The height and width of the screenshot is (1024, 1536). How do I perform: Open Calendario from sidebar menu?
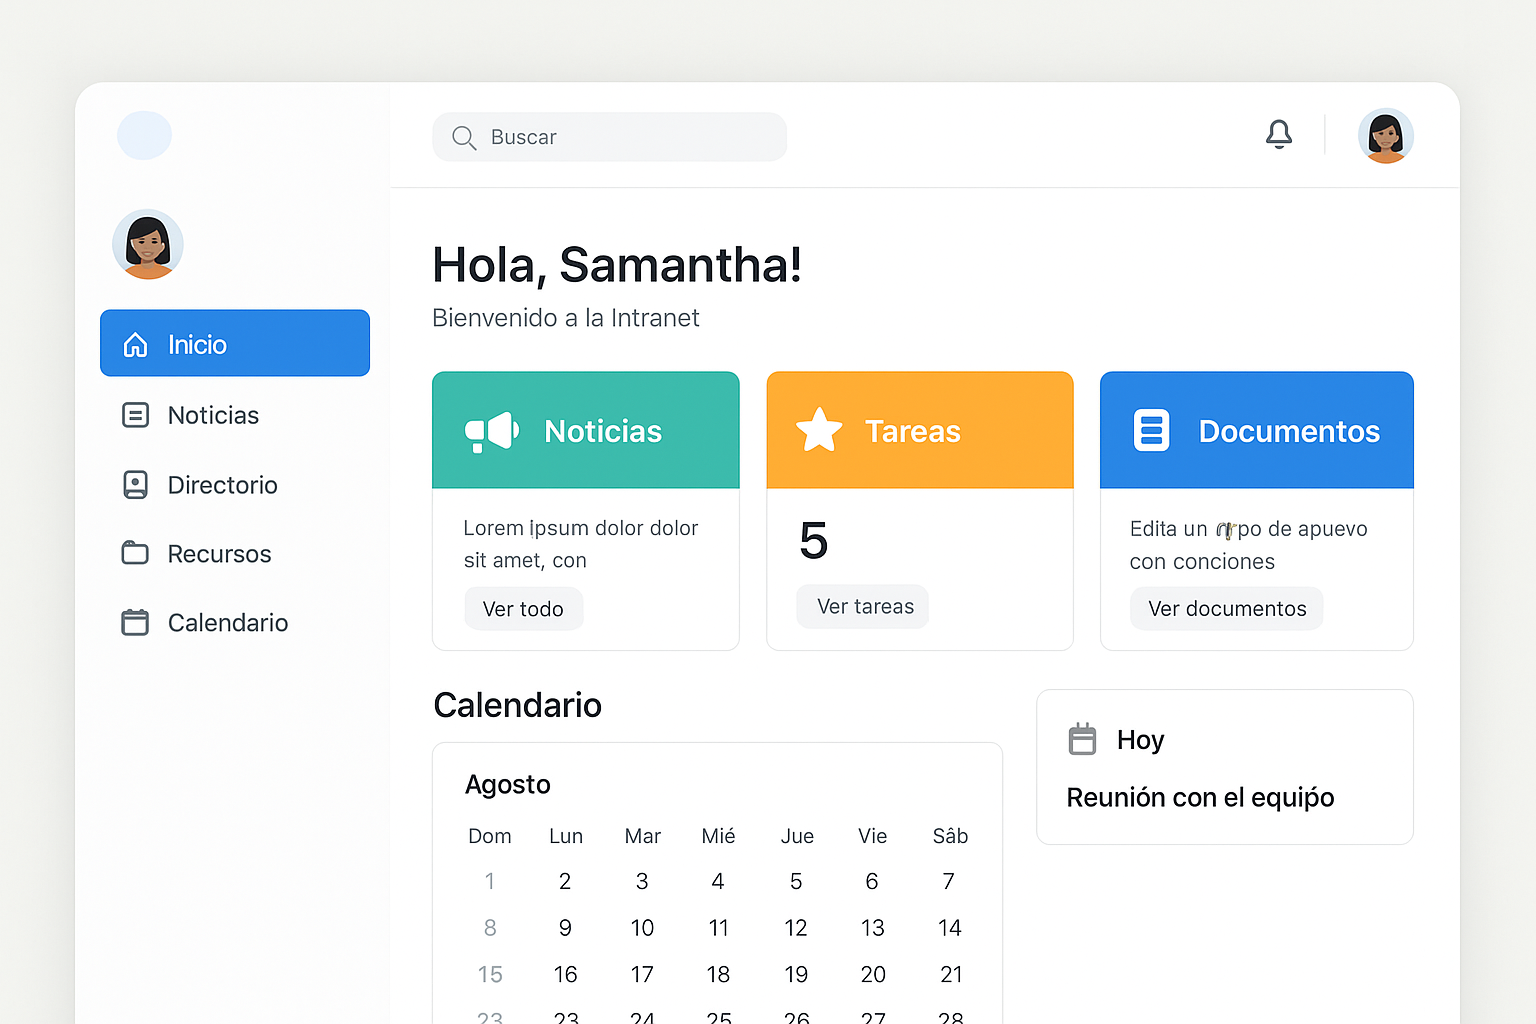227,623
